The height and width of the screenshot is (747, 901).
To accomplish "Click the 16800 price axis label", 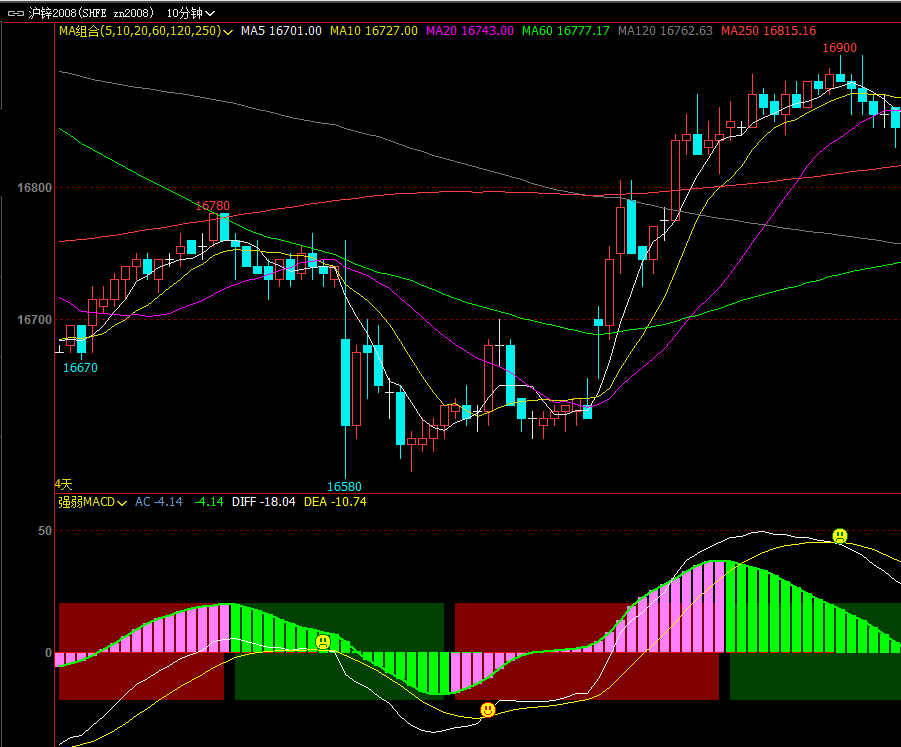I will [34, 188].
